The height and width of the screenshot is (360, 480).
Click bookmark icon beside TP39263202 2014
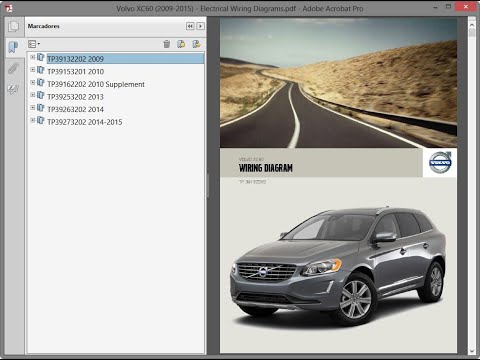[41, 108]
